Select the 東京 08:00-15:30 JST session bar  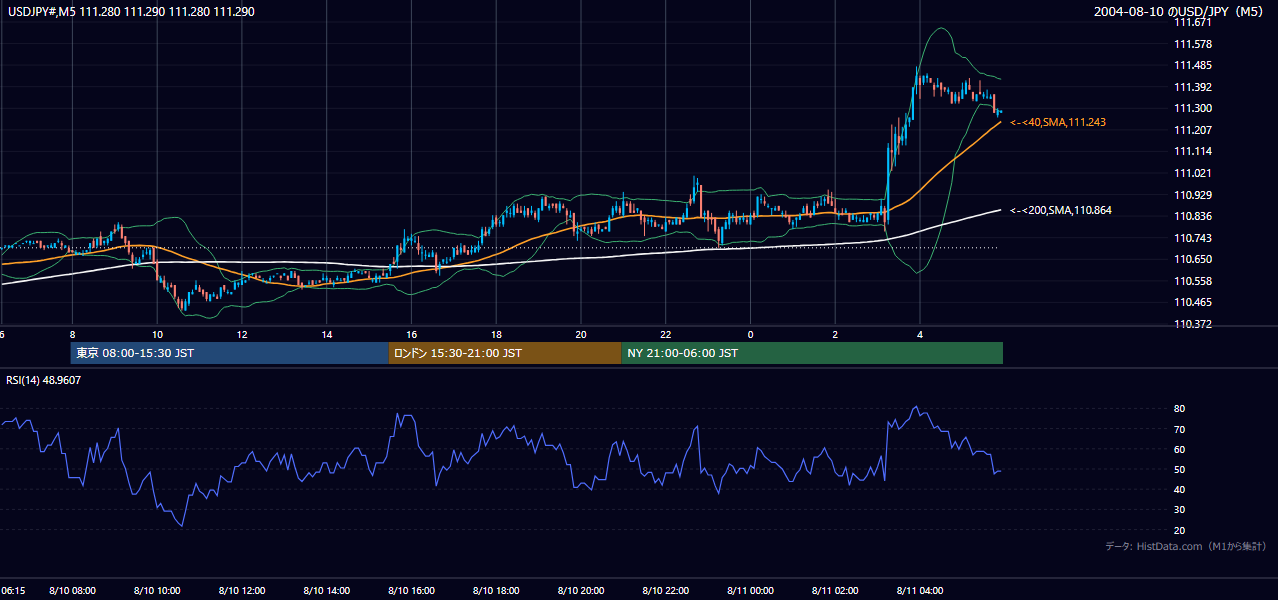[230, 353]
